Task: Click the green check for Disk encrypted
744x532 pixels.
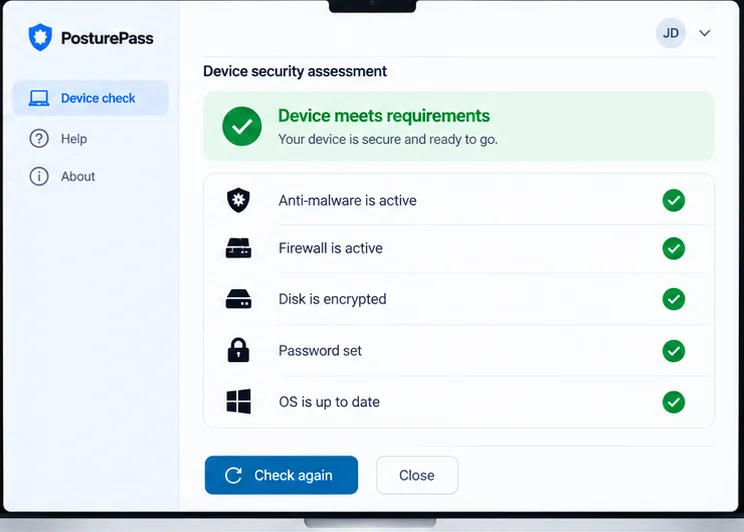Action: 674,299
